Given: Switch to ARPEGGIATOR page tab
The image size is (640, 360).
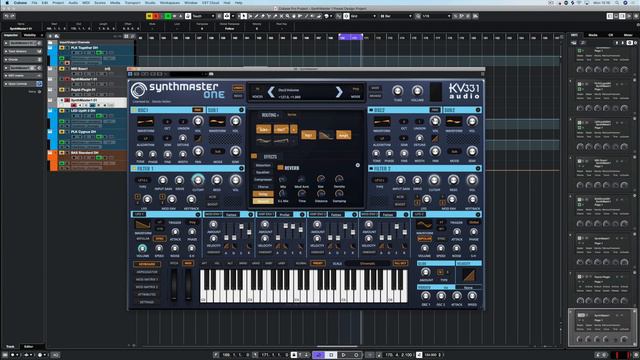Looking at the screenshot, I should click(x=147, y=272).
